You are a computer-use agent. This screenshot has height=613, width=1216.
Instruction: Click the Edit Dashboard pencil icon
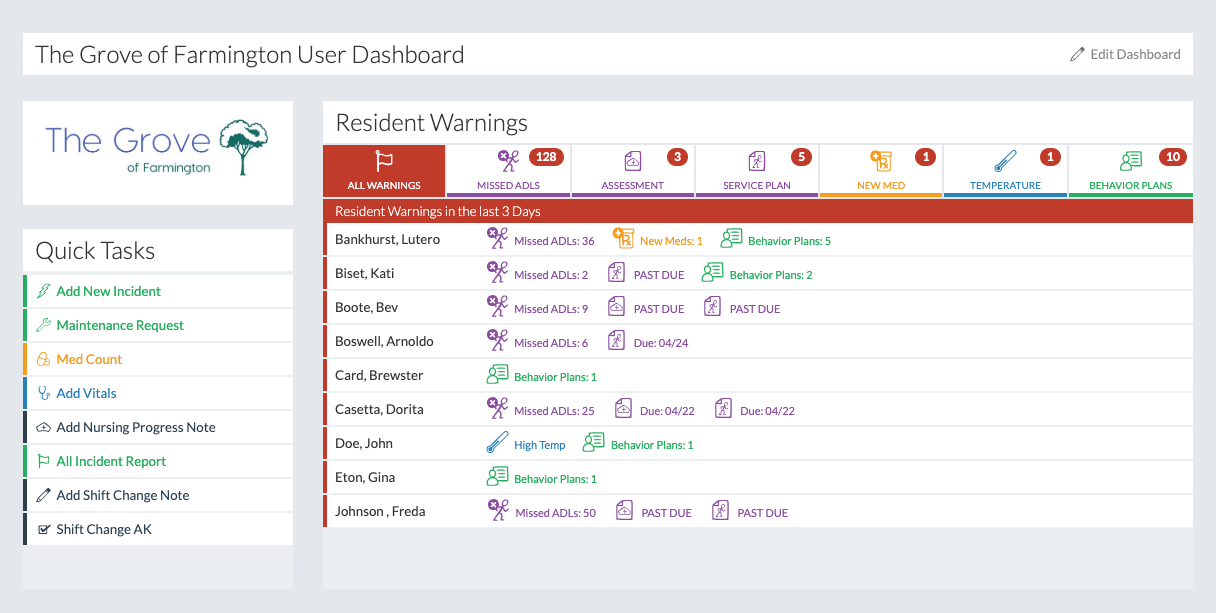(x=1077, y=54)
